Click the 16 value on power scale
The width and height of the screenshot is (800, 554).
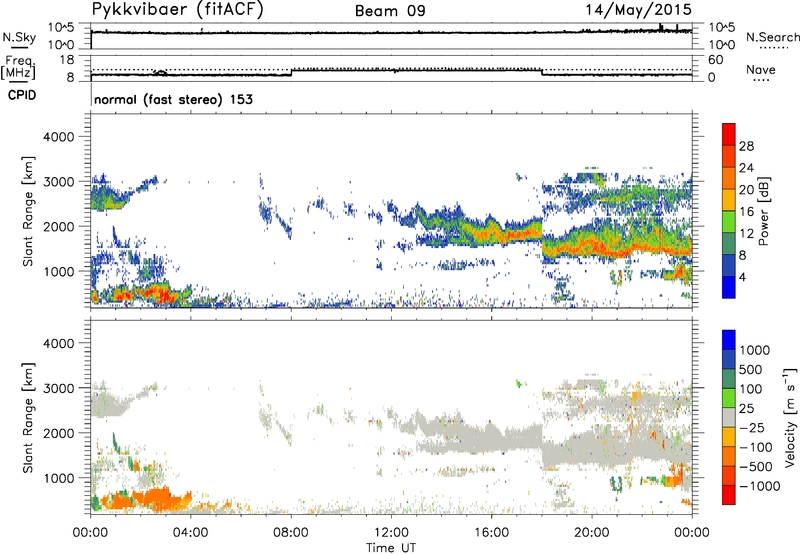746,212
